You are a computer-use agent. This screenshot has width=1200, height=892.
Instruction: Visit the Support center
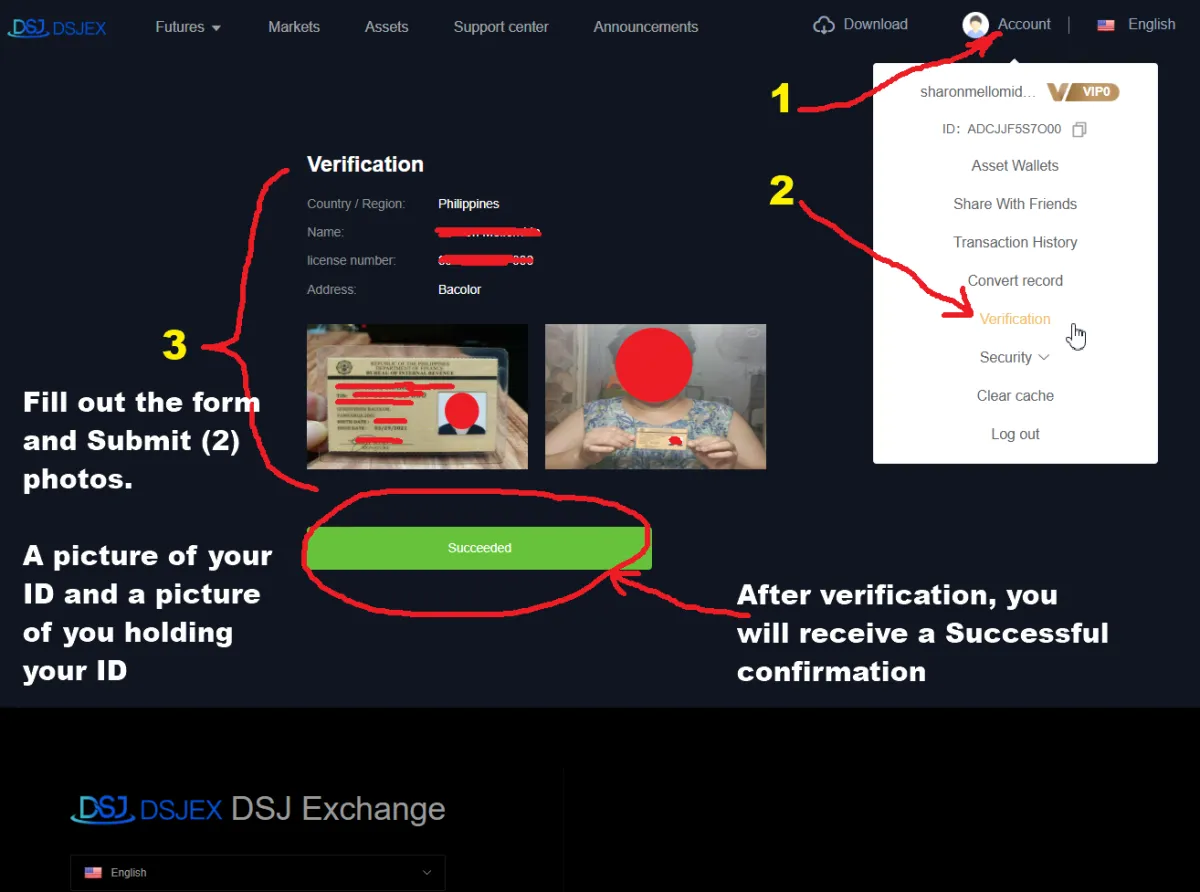pos(501,27)
